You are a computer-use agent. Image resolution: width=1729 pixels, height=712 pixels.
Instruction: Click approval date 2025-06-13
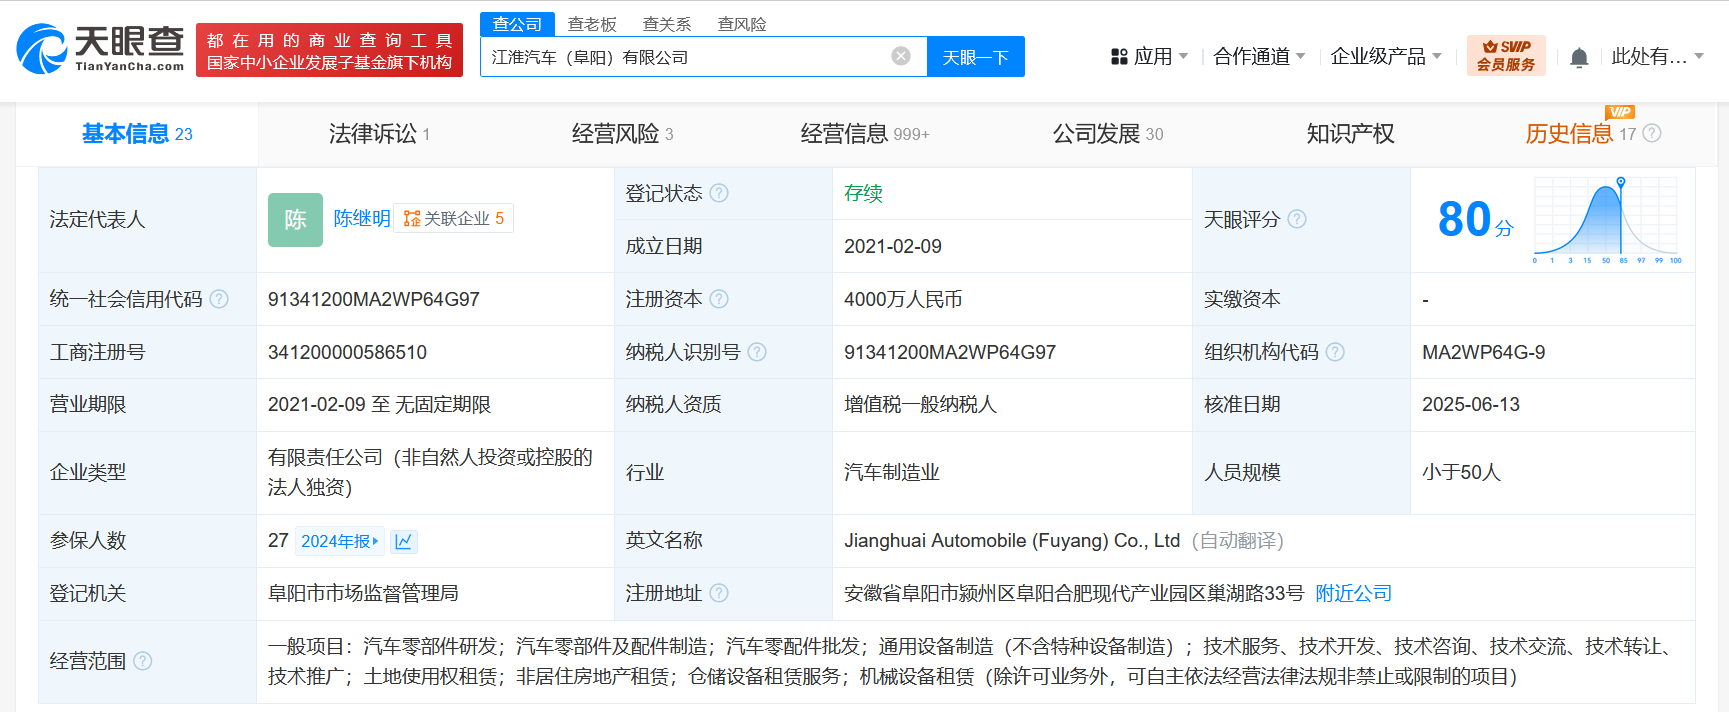[1471, 404]
